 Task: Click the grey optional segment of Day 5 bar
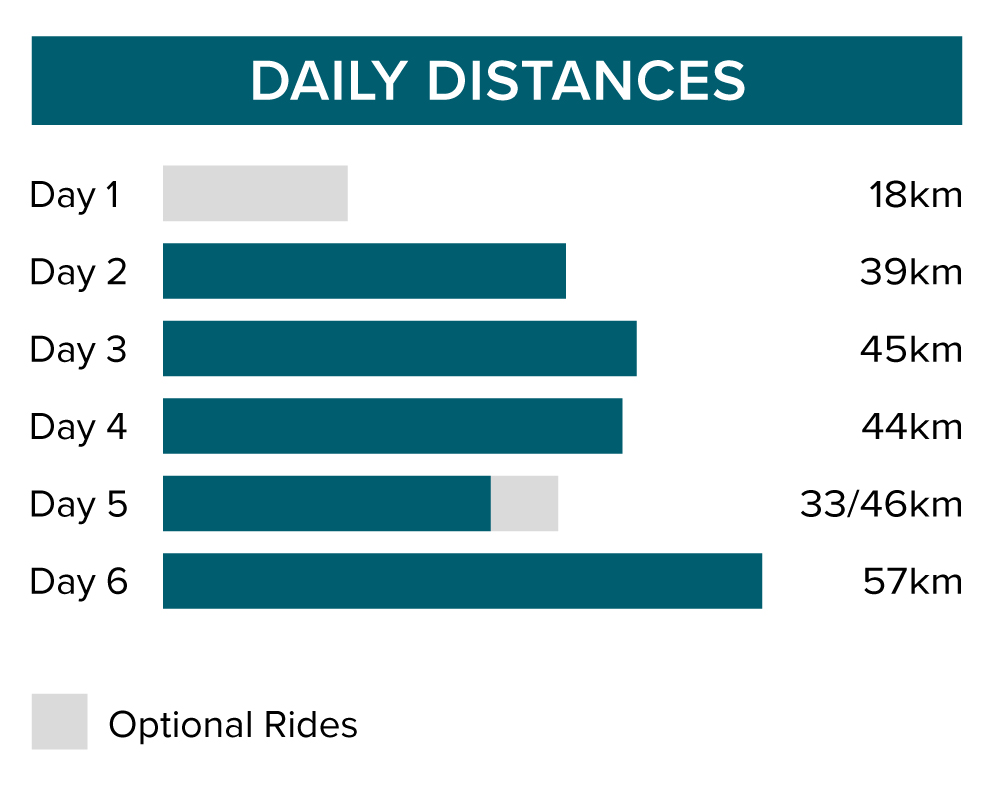click(x=524, y=503)
